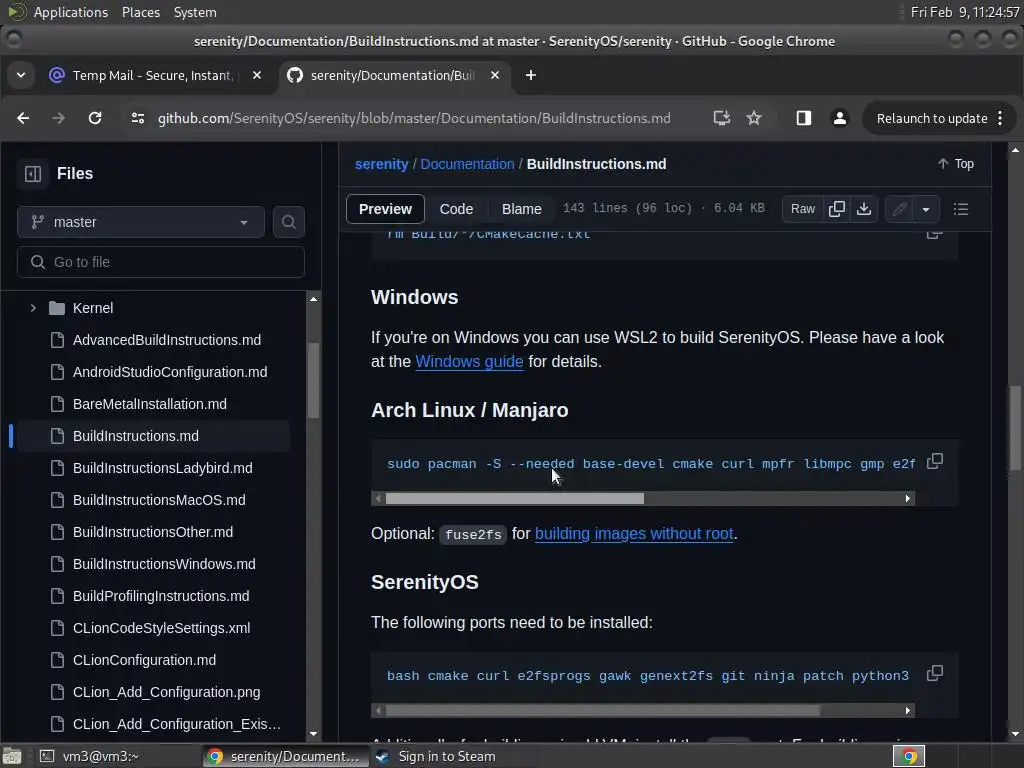This screenshot has width=1024, height=768.
Task: View site information icon in address bar
Action: [x=138, y=118]
